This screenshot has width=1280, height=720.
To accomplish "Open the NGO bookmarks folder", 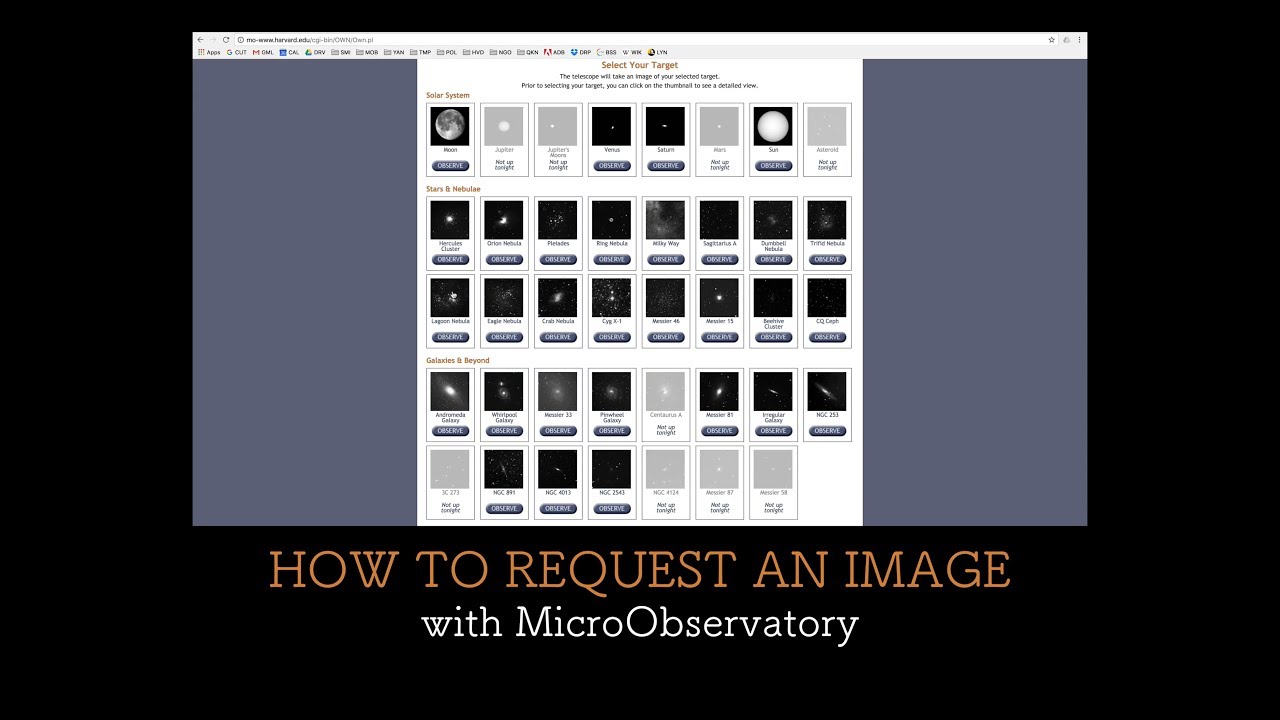I will click(500, 52).
